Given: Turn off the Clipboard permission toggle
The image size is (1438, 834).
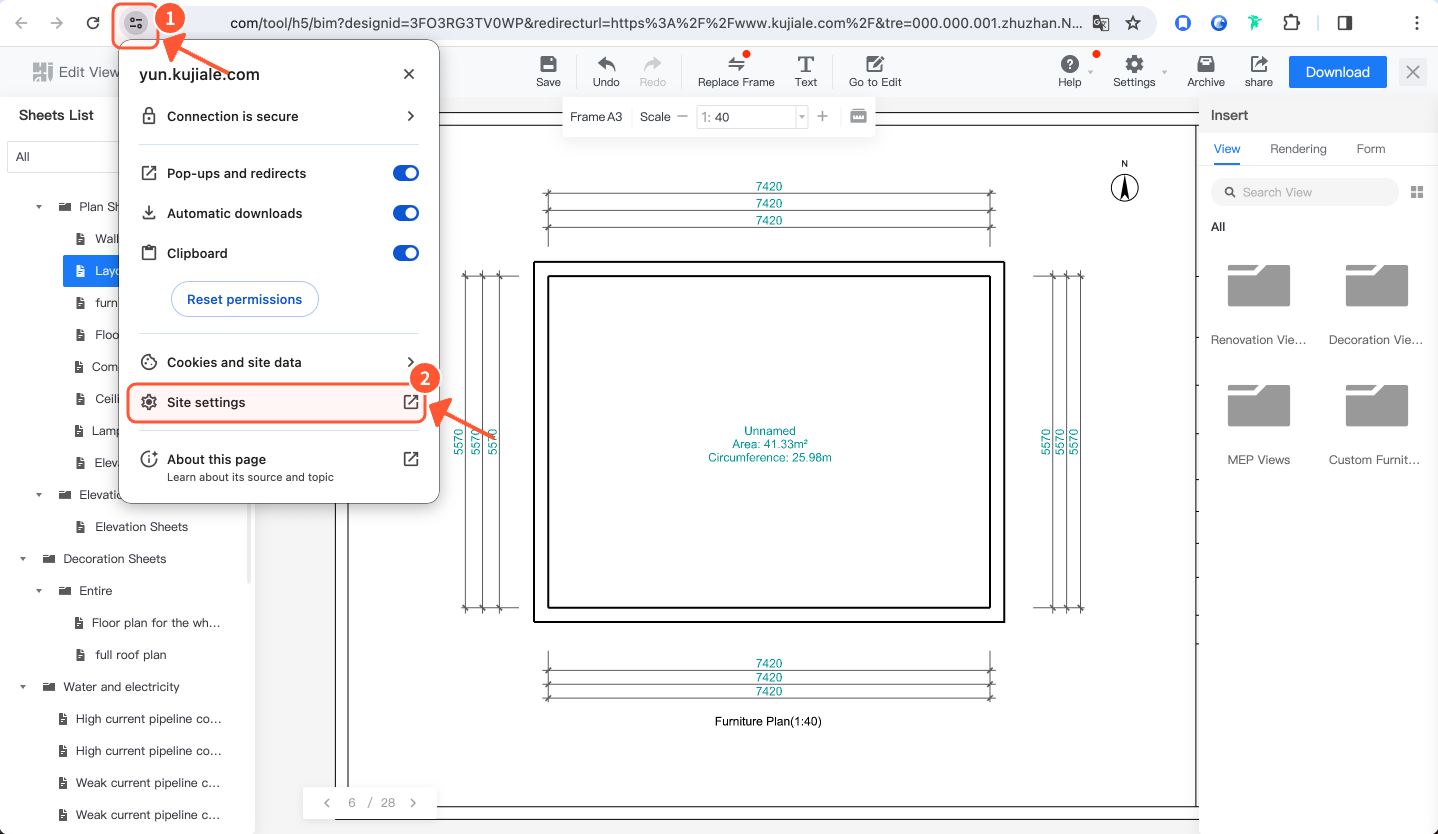Looking at the screenshot, I should tap(405, 253).
